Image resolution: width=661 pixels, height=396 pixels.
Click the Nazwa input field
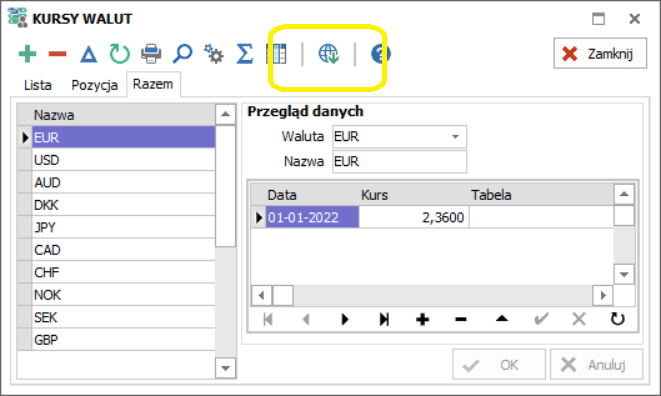click(x=399, y=162)
